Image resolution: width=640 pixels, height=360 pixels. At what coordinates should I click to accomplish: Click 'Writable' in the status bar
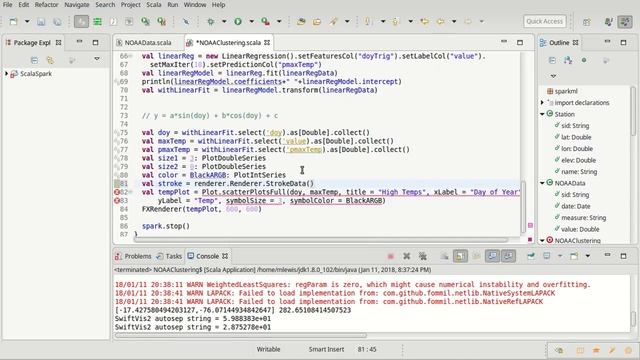coord(268,349)
